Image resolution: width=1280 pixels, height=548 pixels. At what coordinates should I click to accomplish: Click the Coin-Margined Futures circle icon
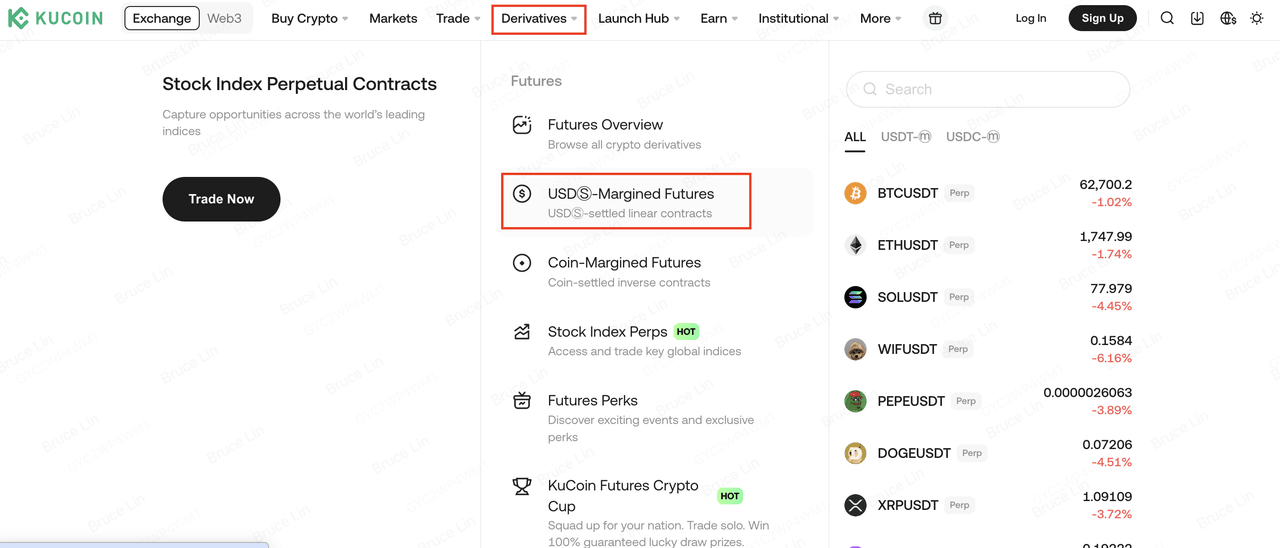(522, 263)
